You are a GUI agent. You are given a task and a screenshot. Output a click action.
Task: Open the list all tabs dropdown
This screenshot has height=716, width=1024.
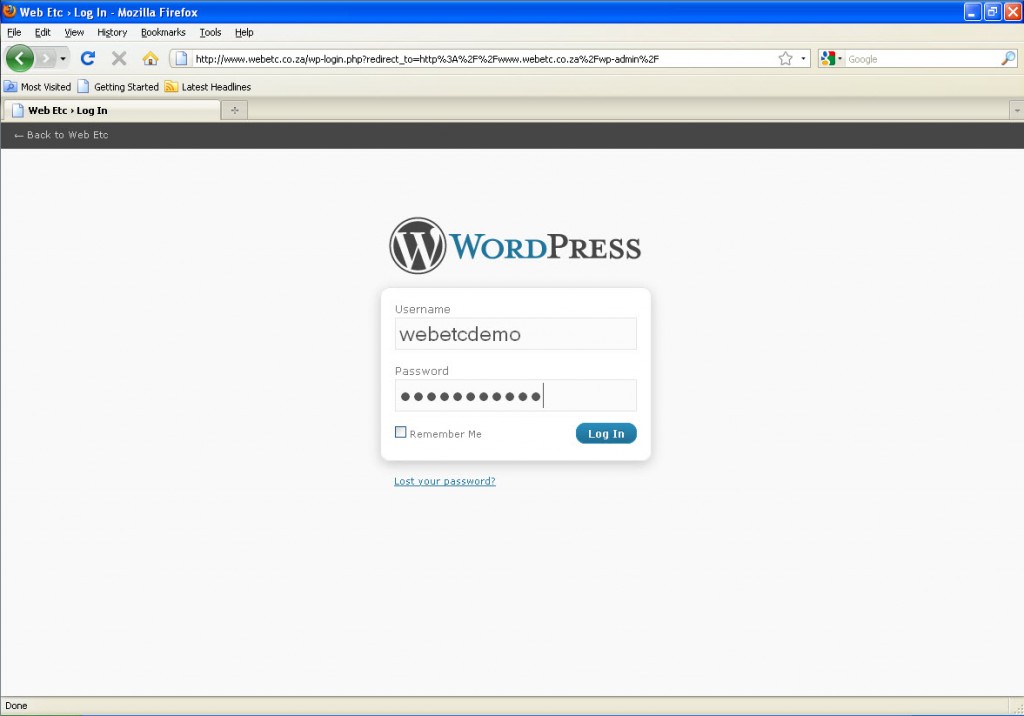coord(1016,110)
